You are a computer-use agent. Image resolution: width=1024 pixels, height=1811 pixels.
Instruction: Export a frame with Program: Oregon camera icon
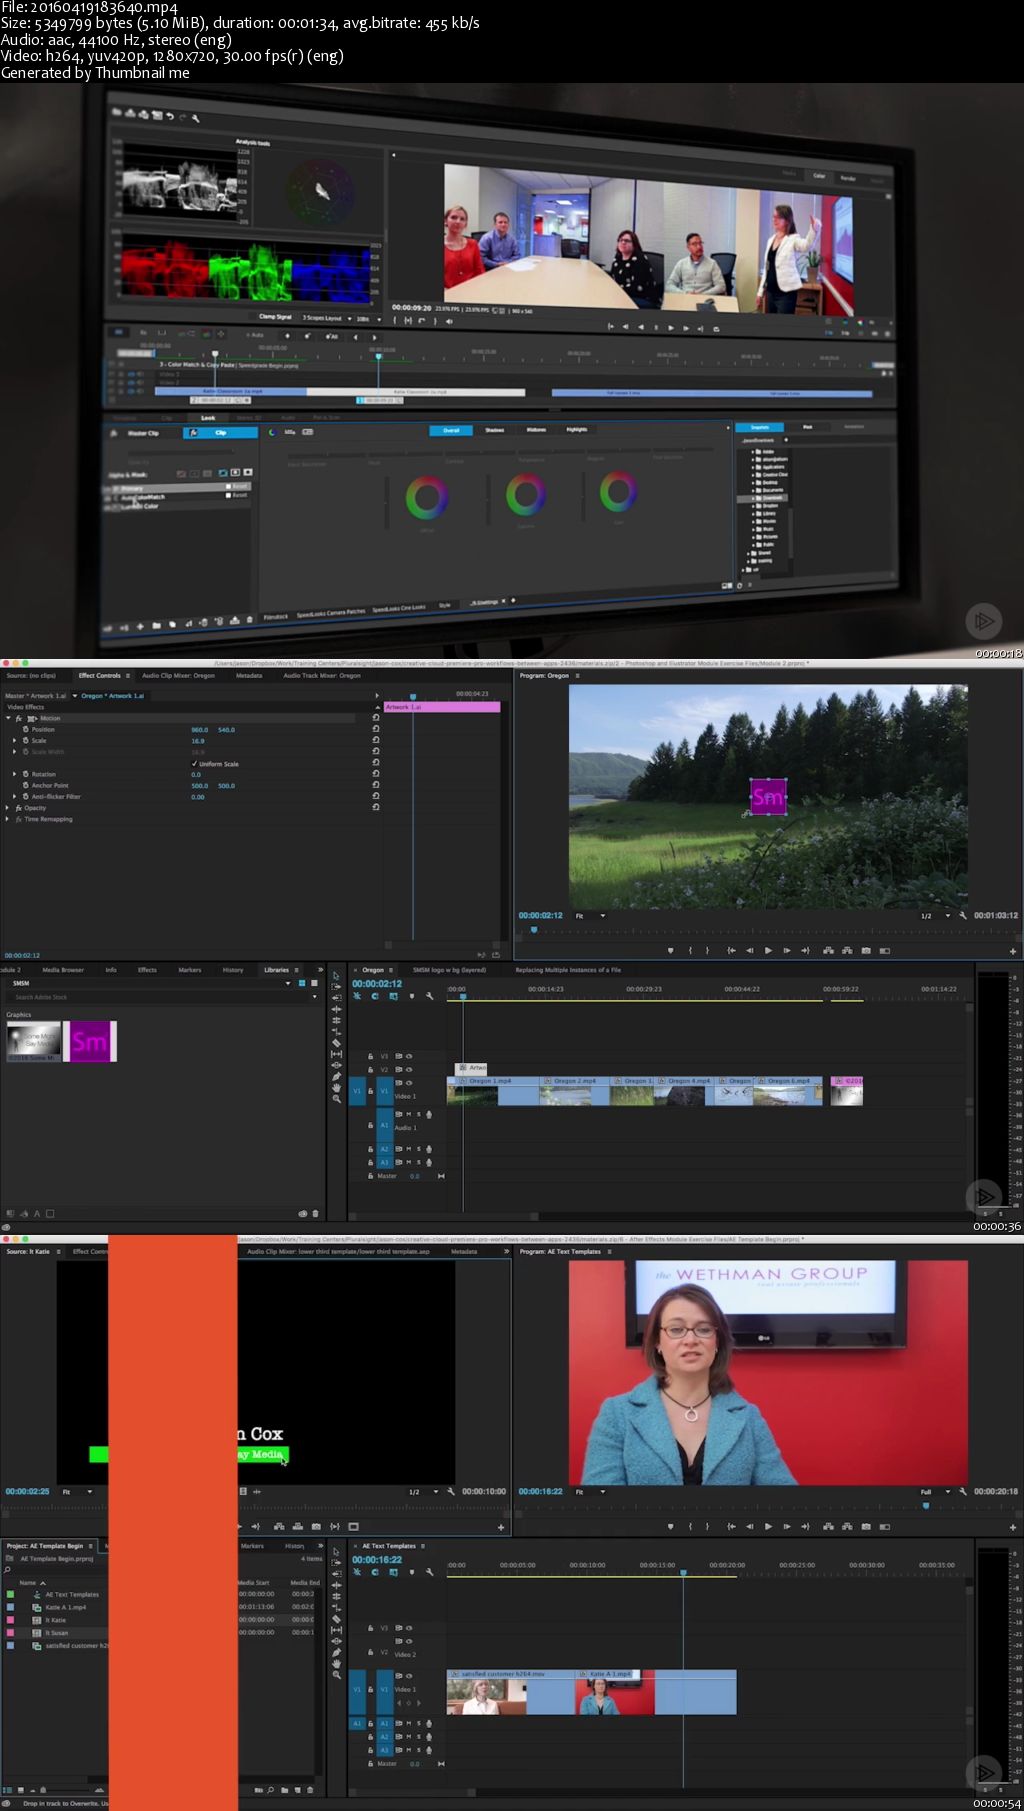(x=865, y=951)
